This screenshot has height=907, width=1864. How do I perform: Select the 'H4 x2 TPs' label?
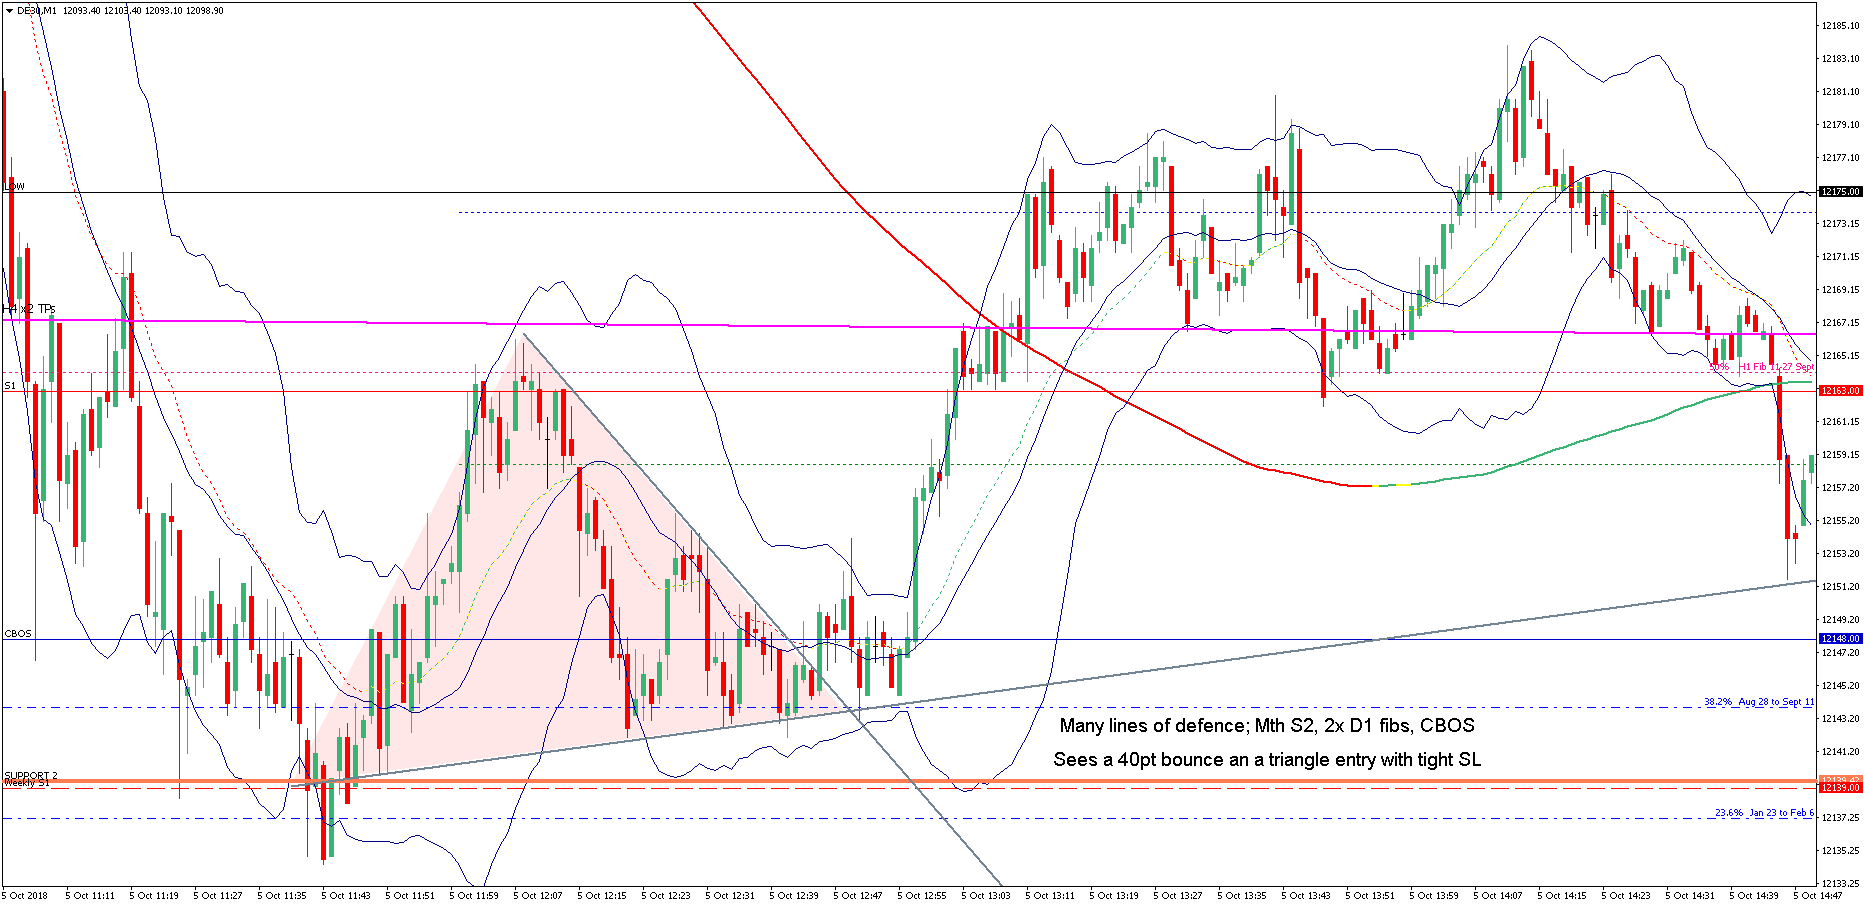click(x=30, y=309)
